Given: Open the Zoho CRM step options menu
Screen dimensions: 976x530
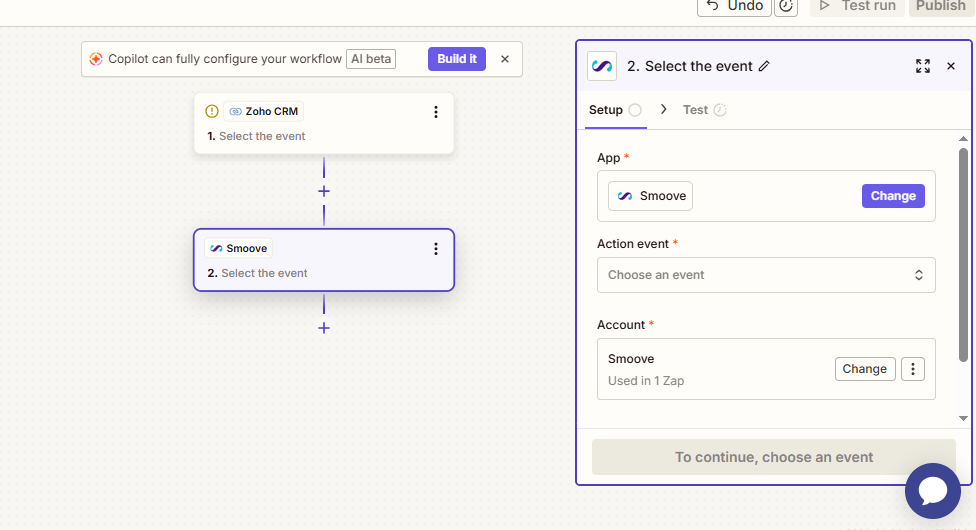Looking at the screenshot, I should point(435,112).
